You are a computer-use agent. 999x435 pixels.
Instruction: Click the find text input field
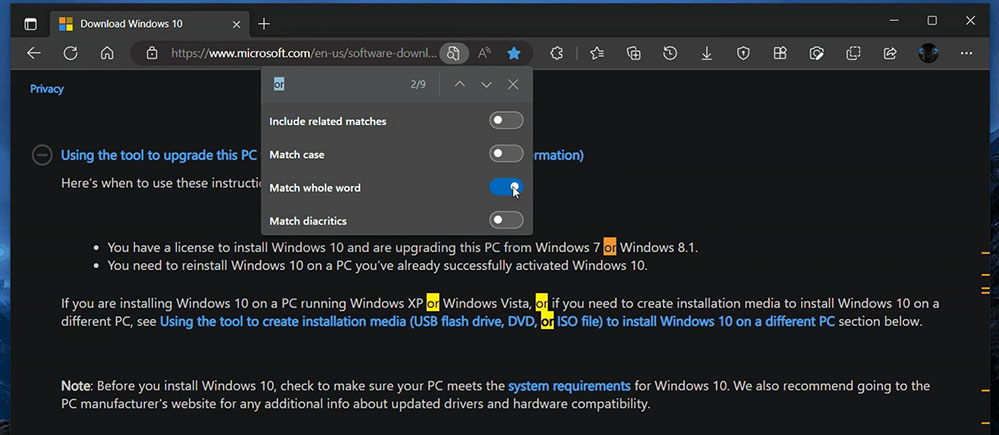tap(338, 85)
